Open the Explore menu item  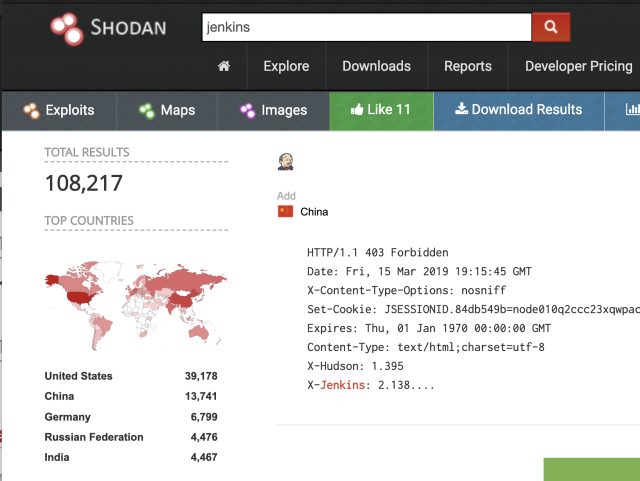(x=286, y=66)
